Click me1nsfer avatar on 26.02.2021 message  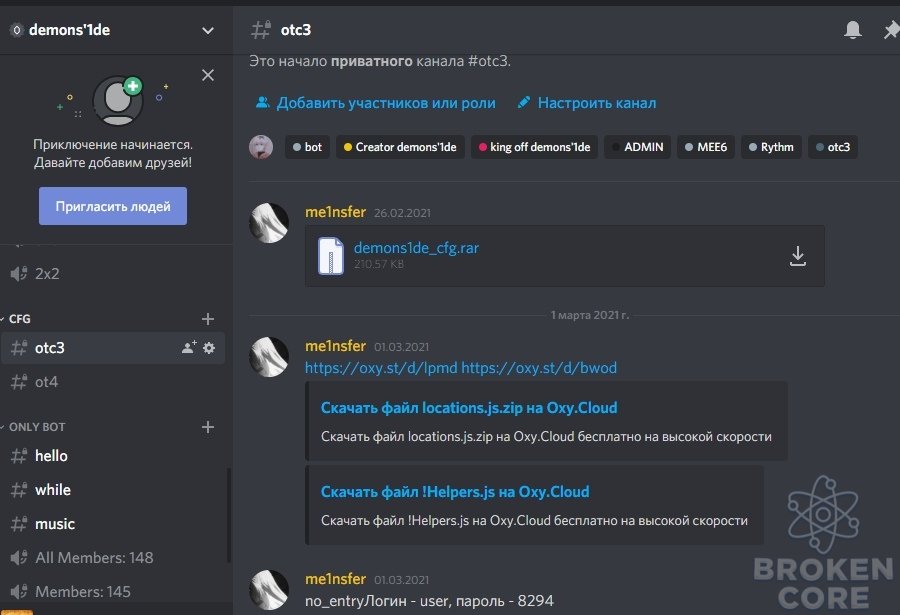269,222
